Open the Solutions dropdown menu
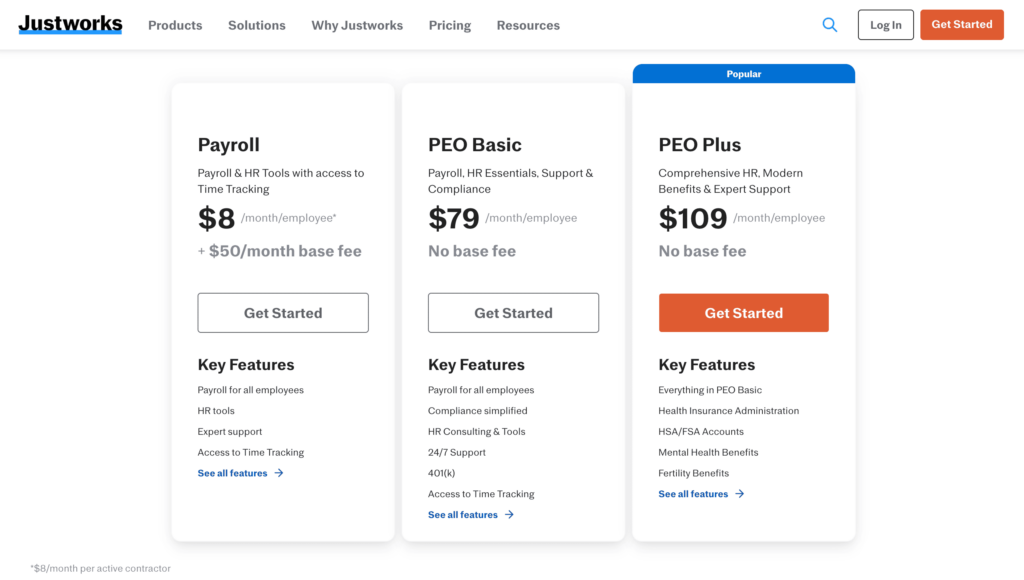Image resolution: width=1024 pixels, height=580 pixels. [256, 25]
